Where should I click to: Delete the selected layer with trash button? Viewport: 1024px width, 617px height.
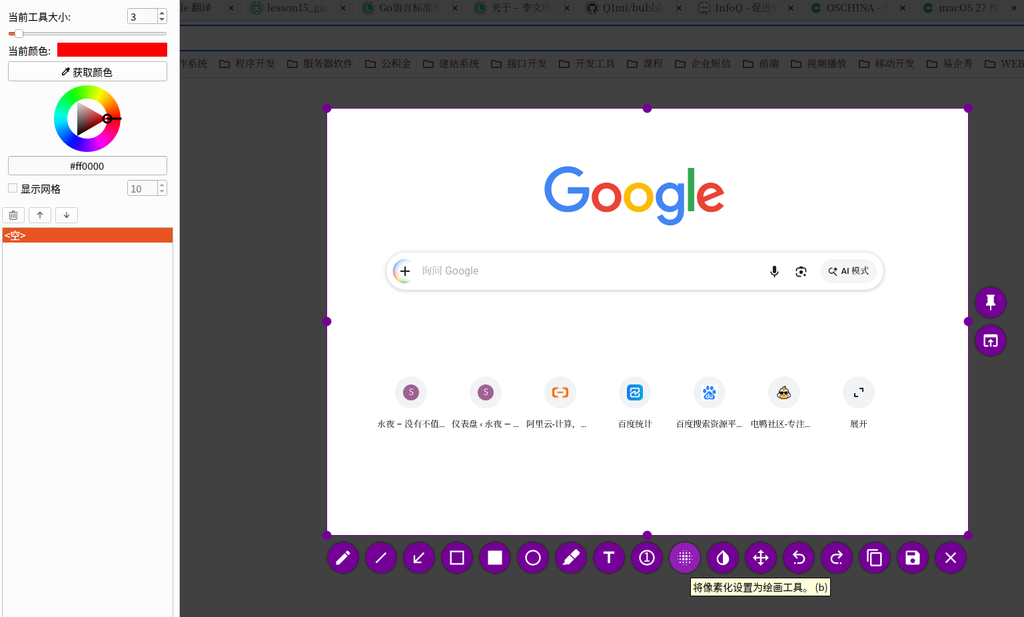(x=14, y=215)
